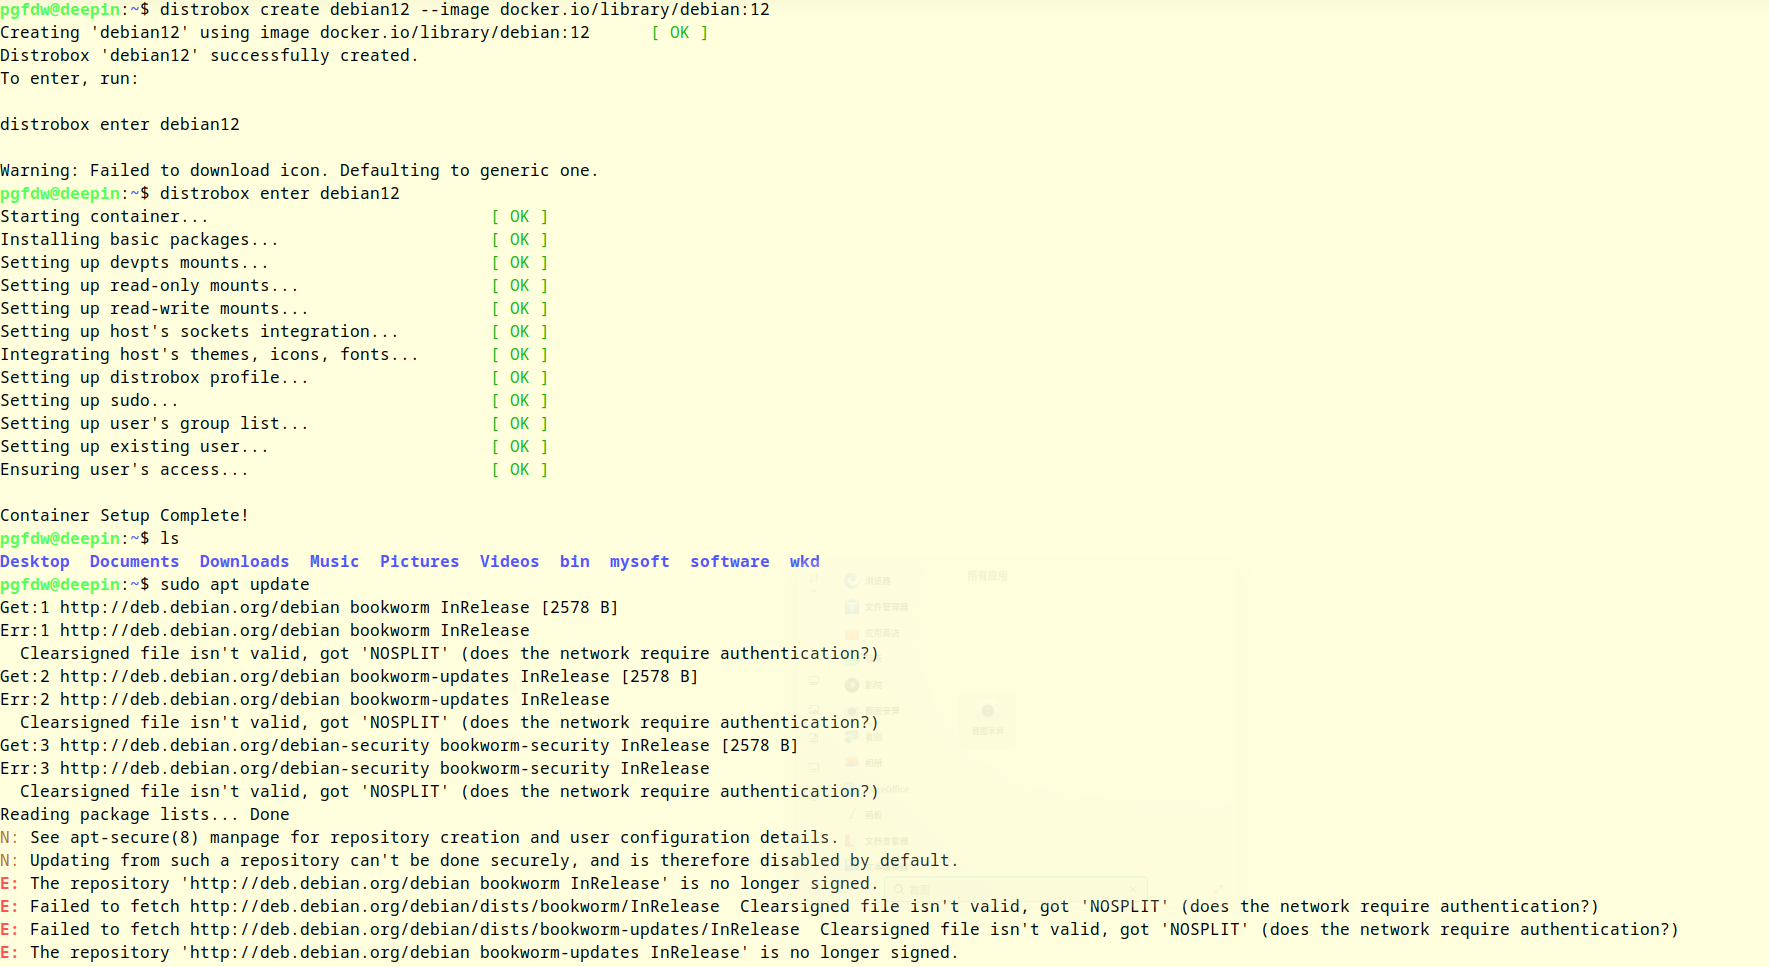Click the 'Documents' directory name in ls output
This screenshot has height=967, width=1769.
click(135, 562)
